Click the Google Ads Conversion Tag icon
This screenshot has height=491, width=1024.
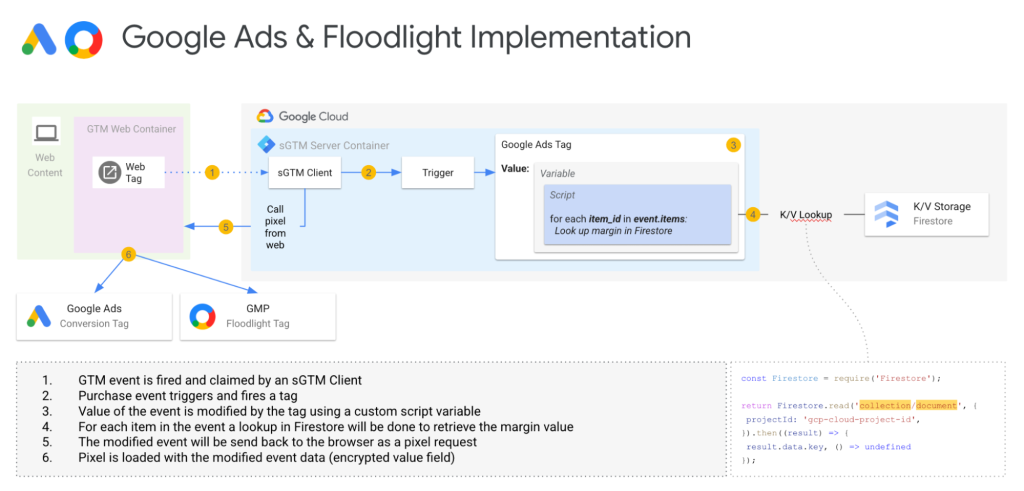tap(39, 316)
